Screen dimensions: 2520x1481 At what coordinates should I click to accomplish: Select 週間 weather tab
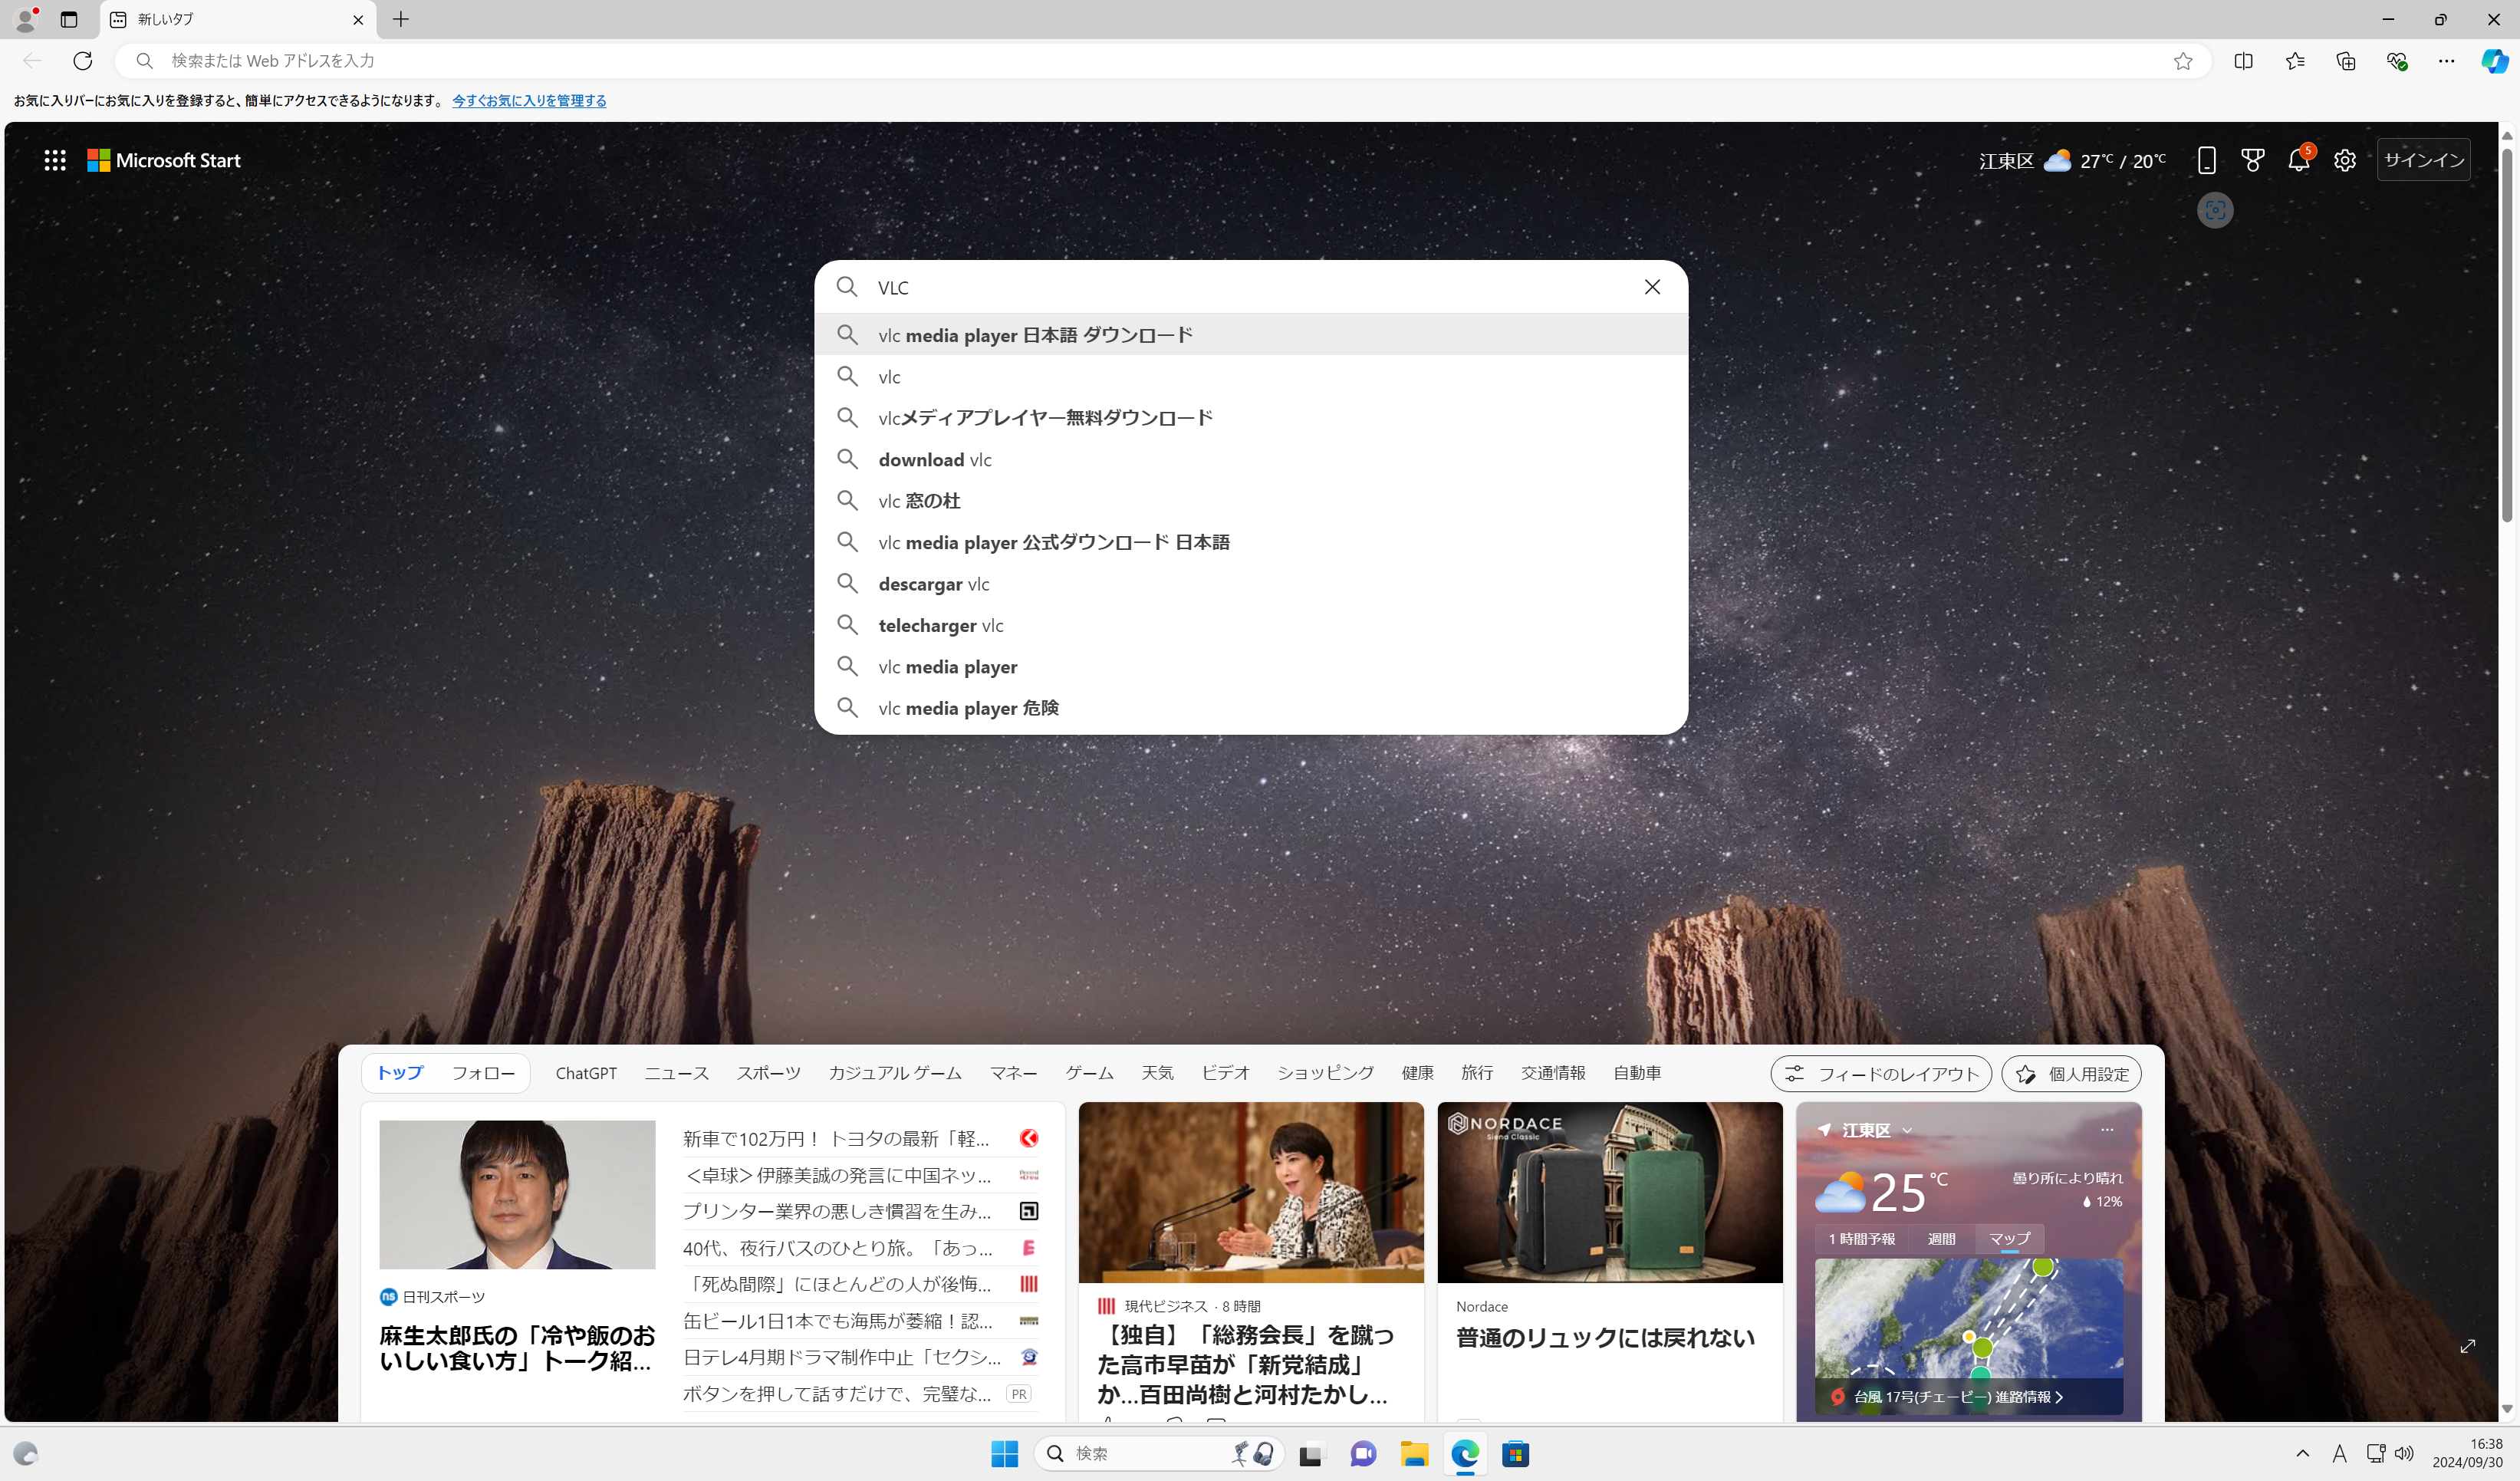coord(1941,1239)
